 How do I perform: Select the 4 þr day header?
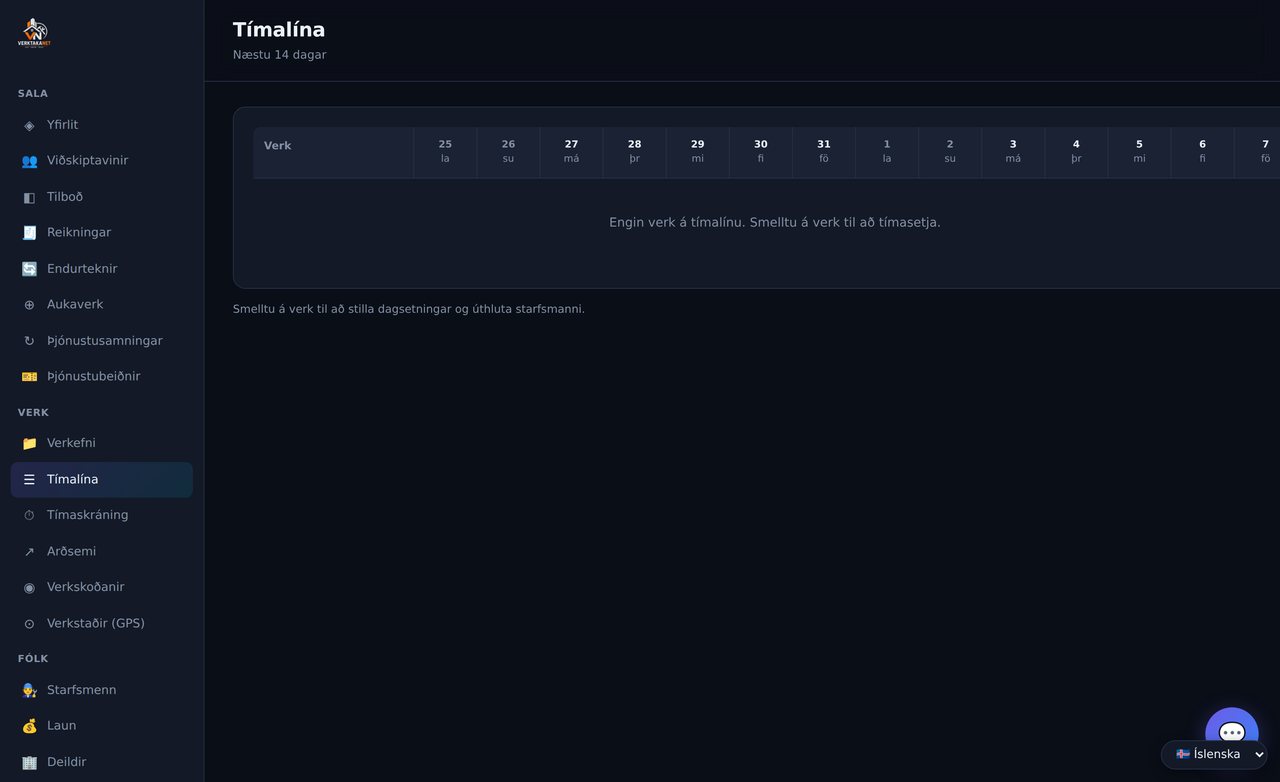1076,152
